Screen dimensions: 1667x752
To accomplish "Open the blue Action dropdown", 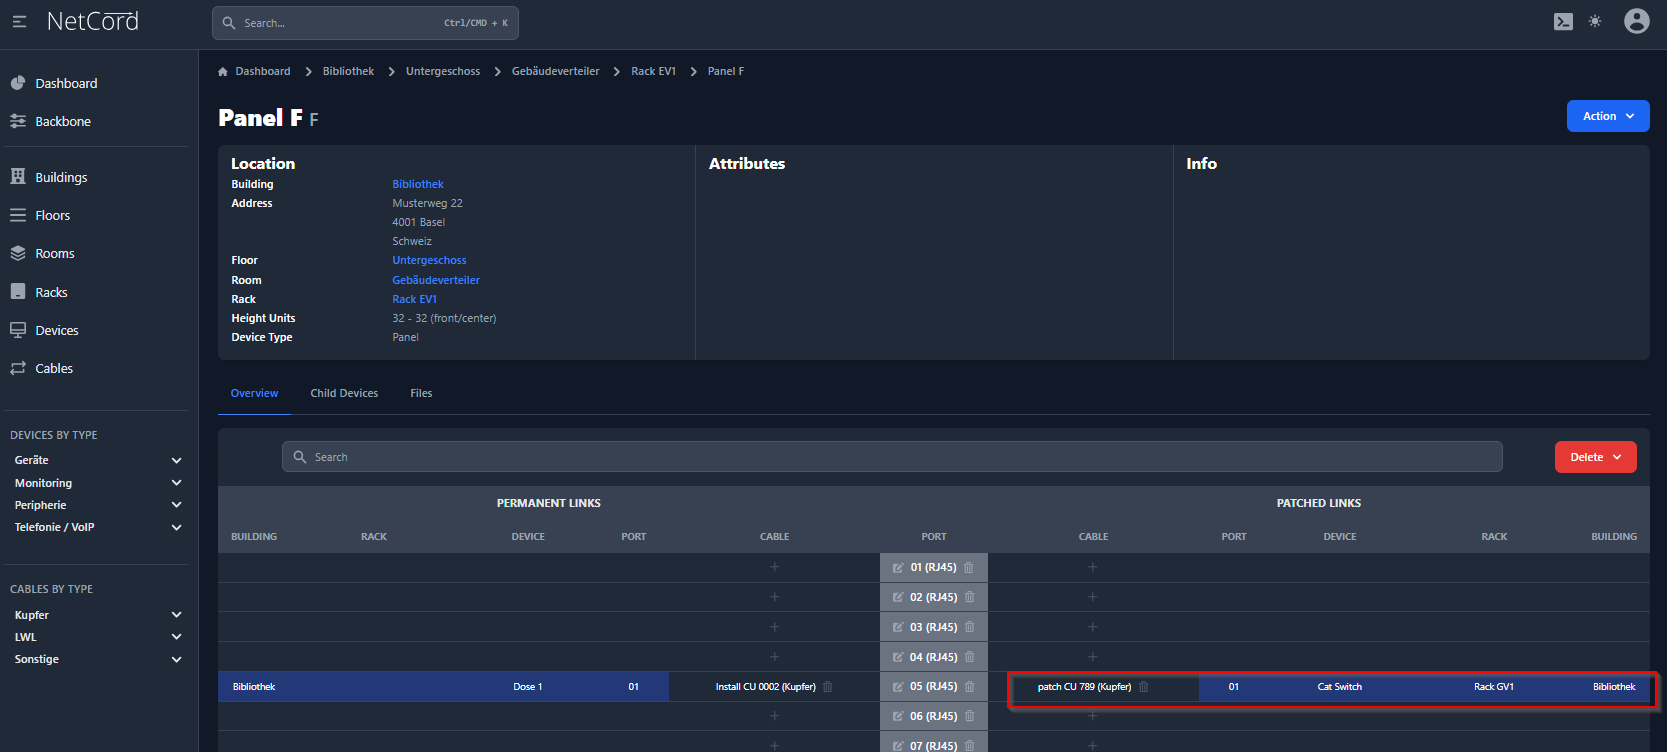I will point(1607,116).
